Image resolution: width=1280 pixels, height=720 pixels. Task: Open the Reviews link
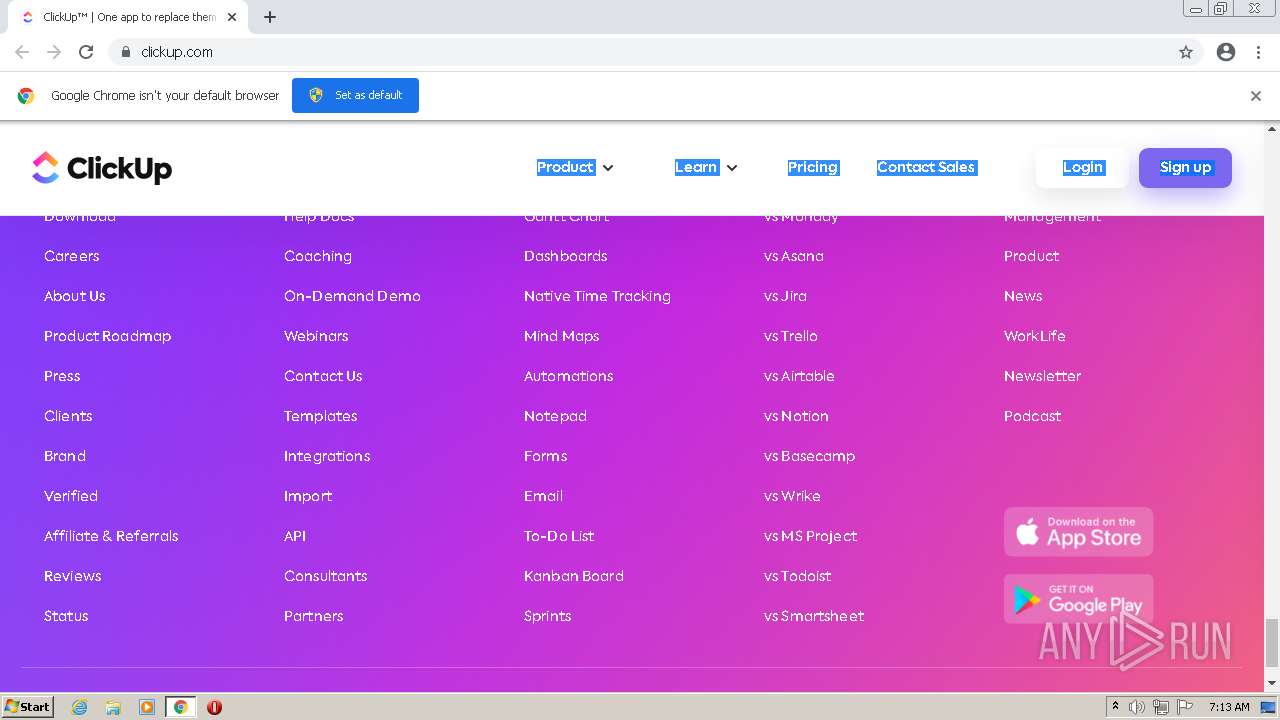coord(73,576)
